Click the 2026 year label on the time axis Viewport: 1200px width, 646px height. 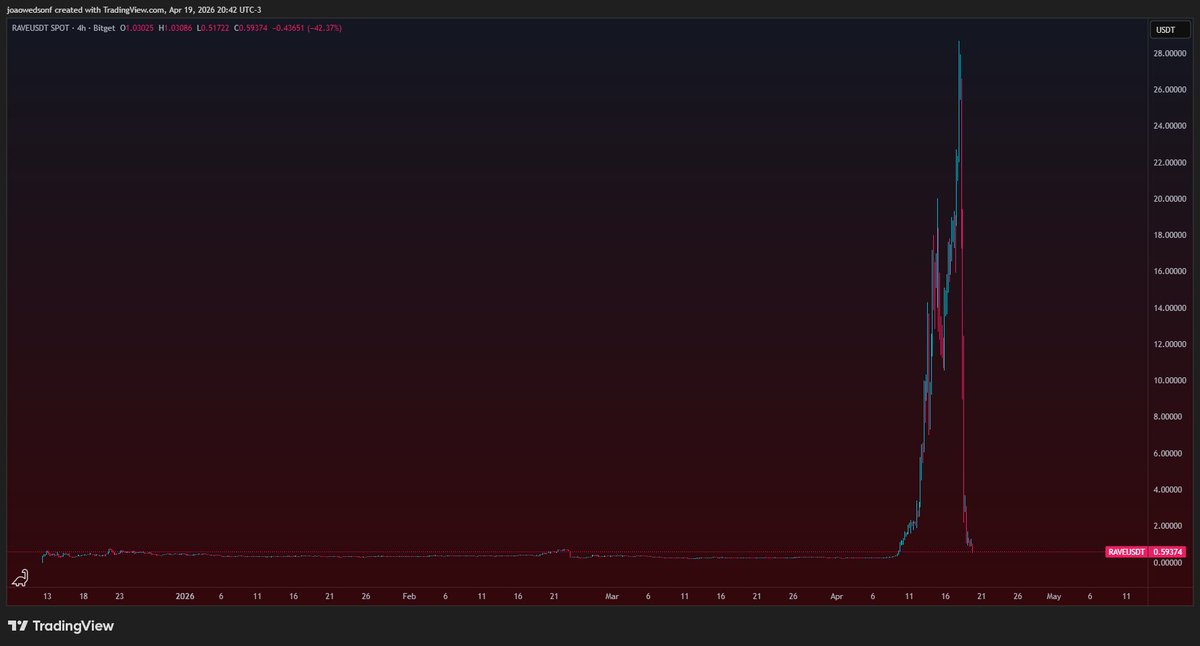pos(185,595)
